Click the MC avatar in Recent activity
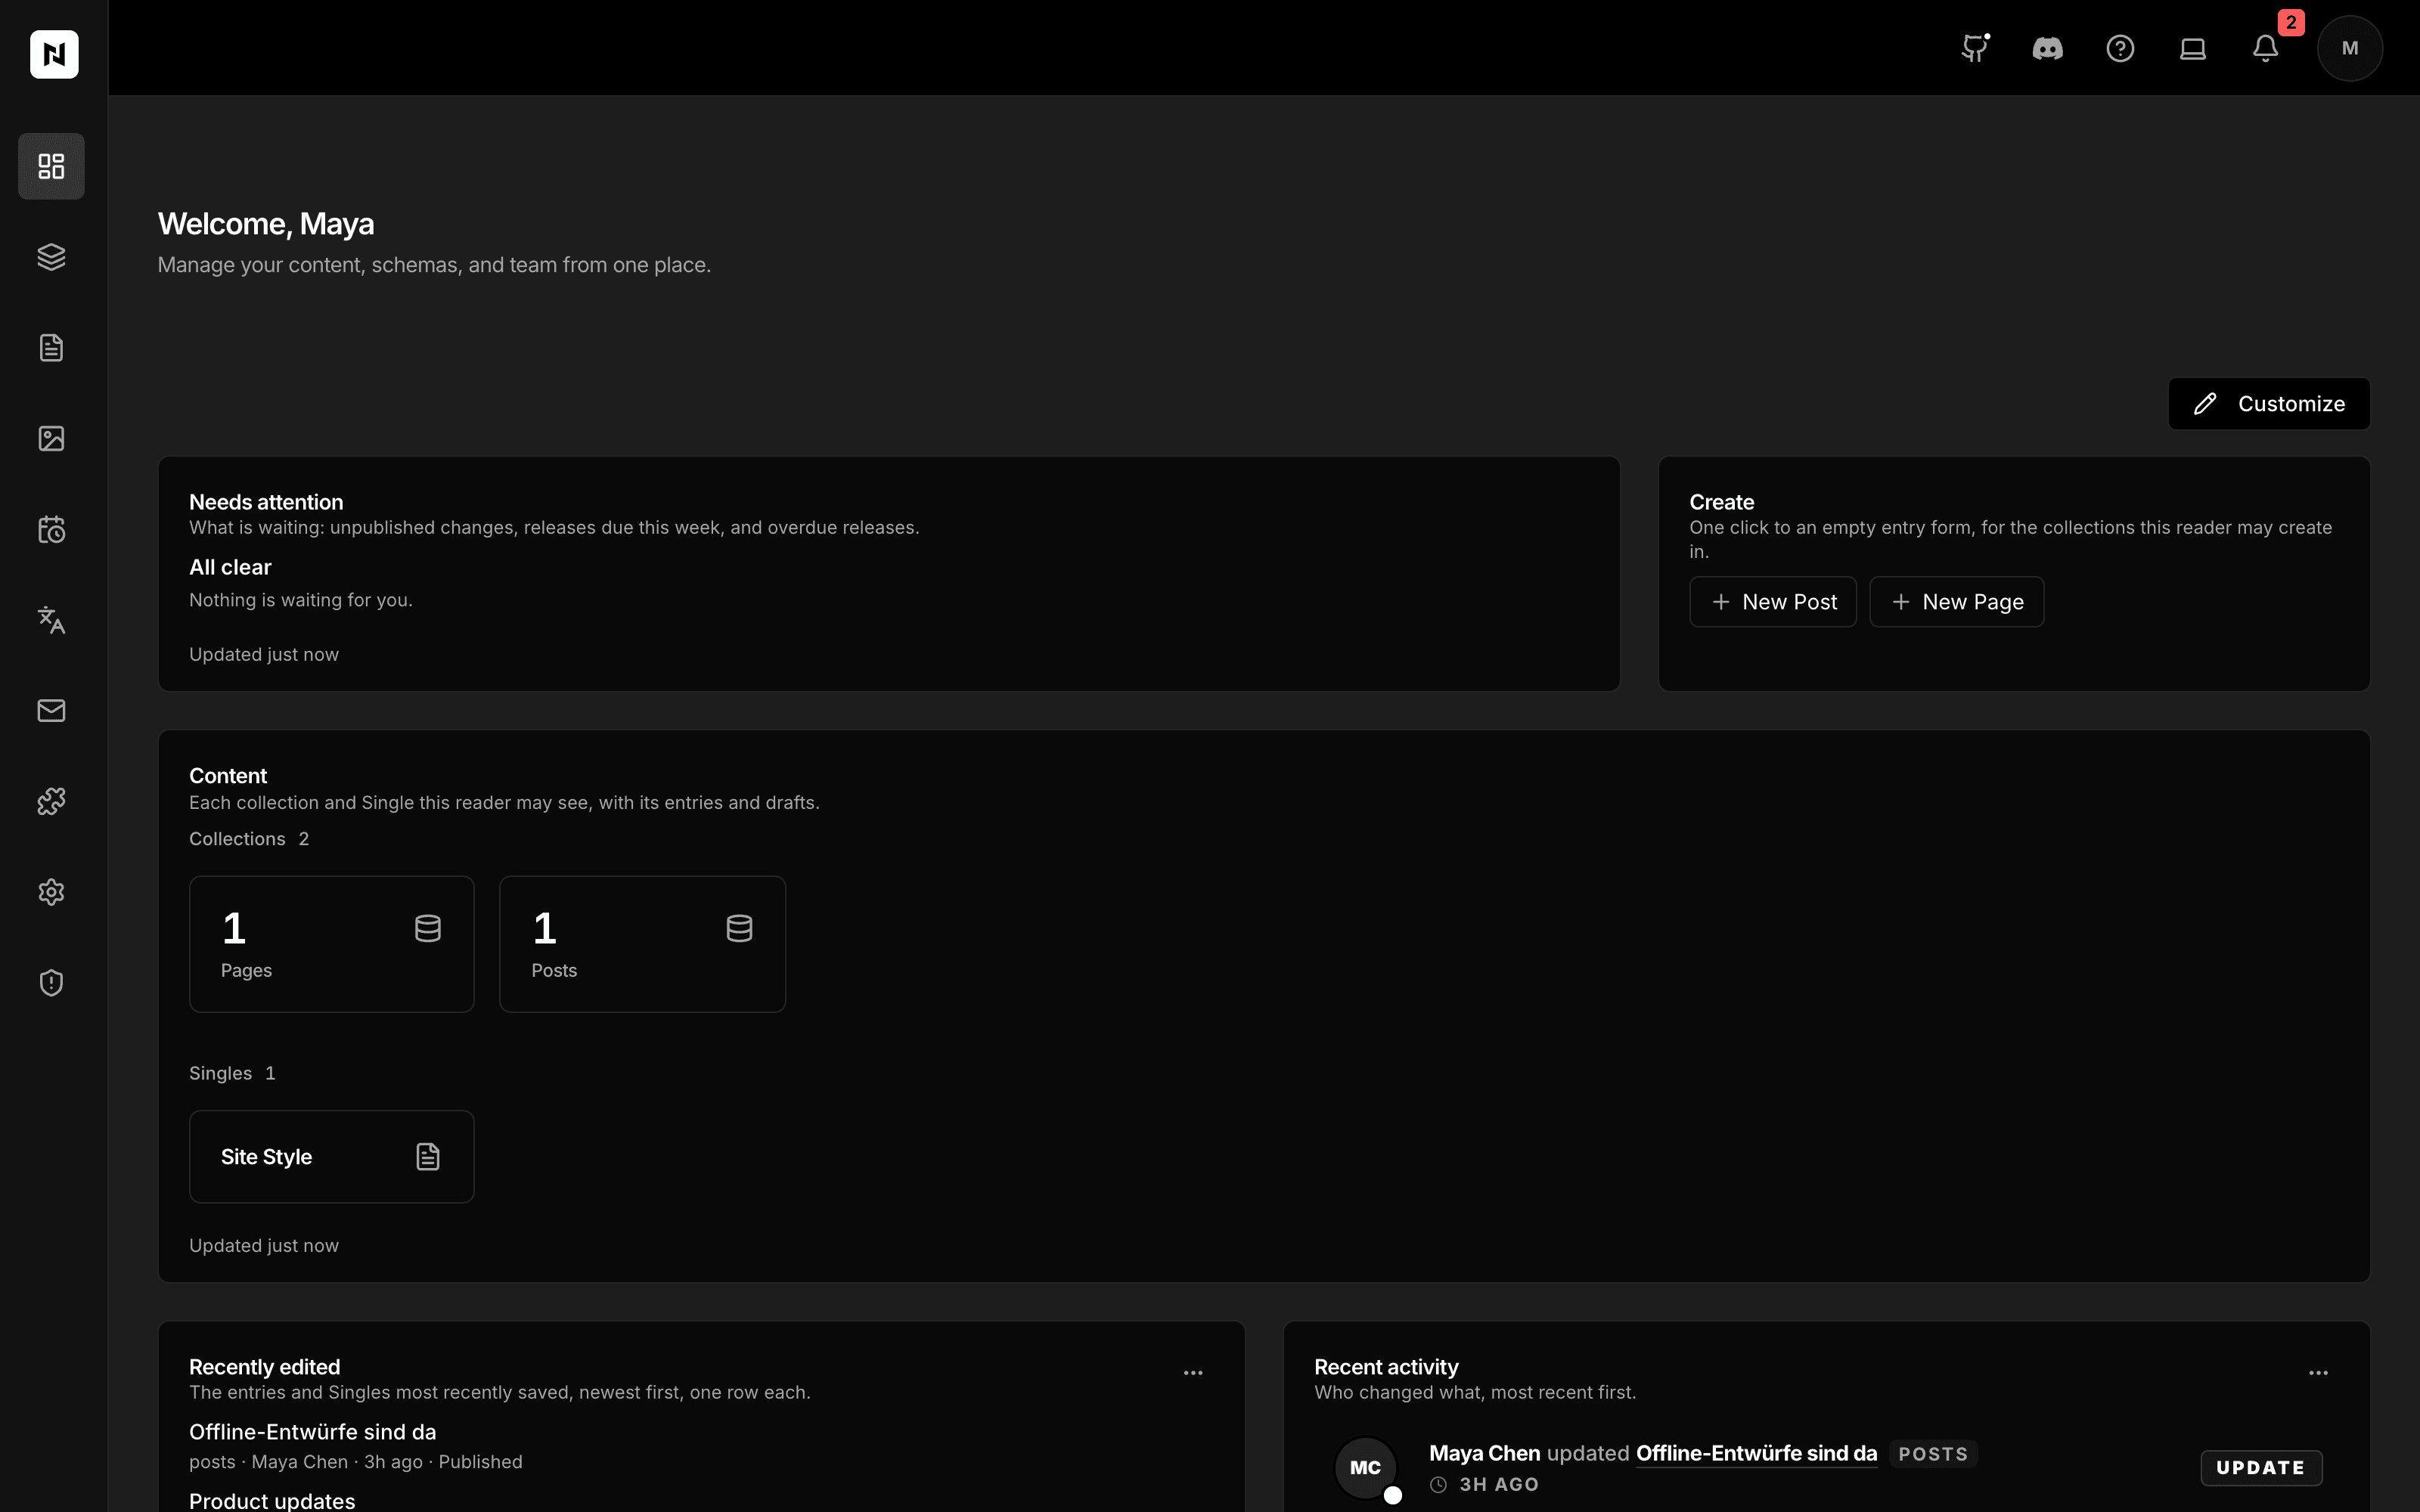The width and height of the screenshot is (2420, 1512). 1365,1468
